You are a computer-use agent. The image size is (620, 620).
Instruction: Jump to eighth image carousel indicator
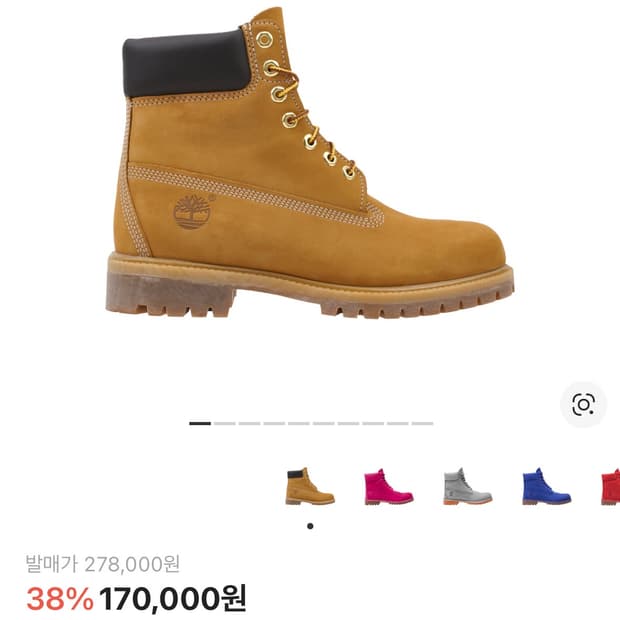[373, 423]
